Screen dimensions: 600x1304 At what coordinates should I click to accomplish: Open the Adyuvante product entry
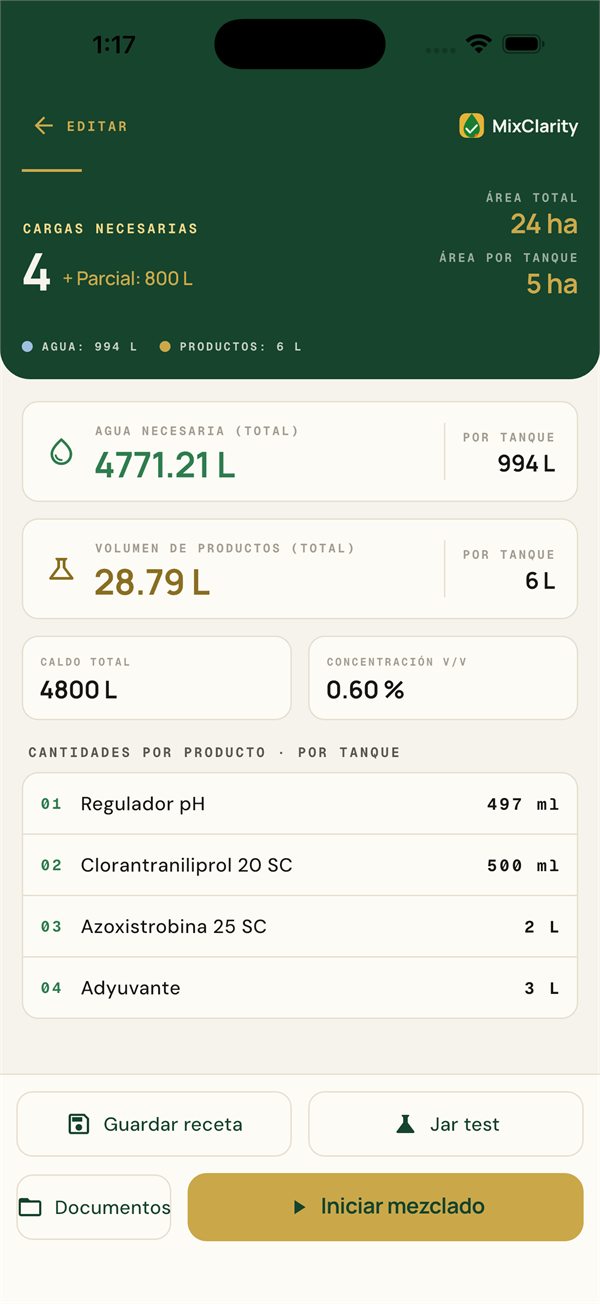300,988
